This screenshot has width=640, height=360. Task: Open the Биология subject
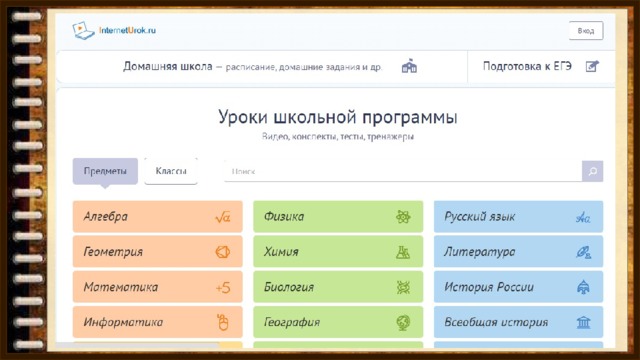(x=338, y=287)
